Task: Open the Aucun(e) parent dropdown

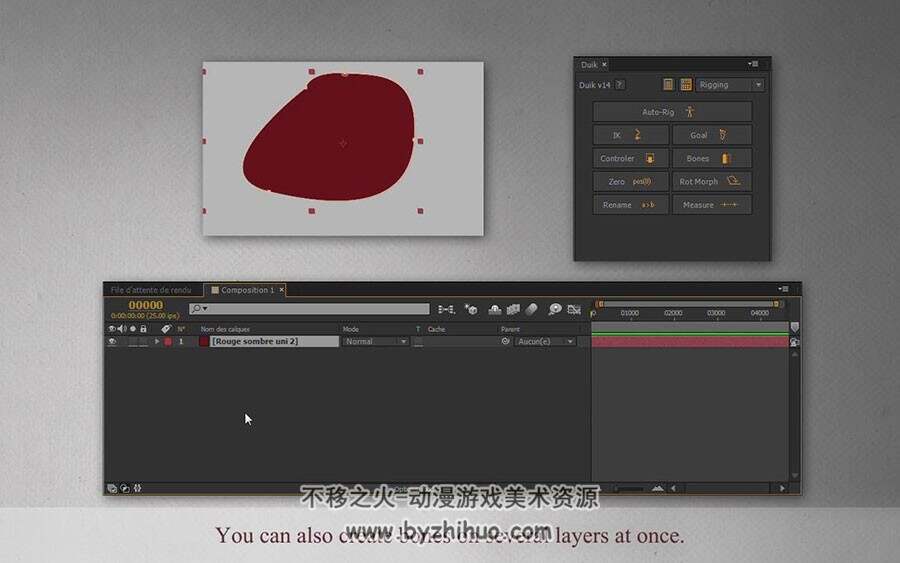Action: coord(544,341)
